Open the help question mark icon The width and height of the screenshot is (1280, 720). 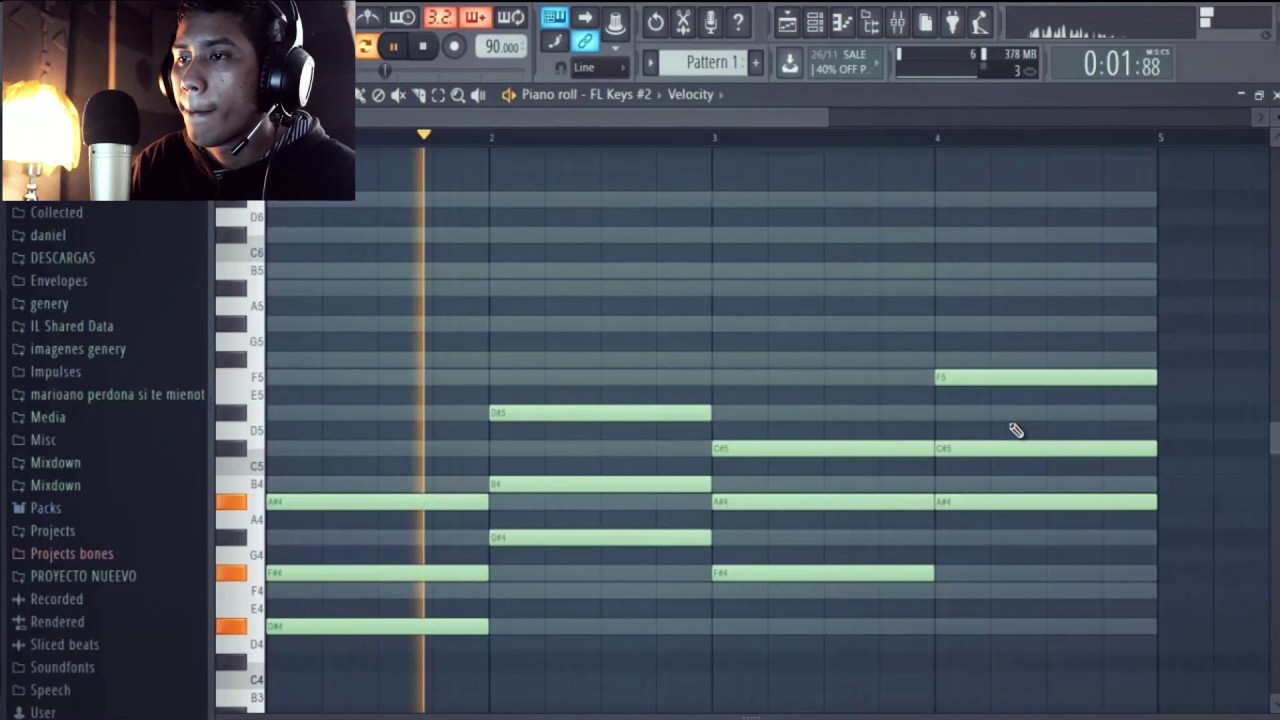pos(738,21)
